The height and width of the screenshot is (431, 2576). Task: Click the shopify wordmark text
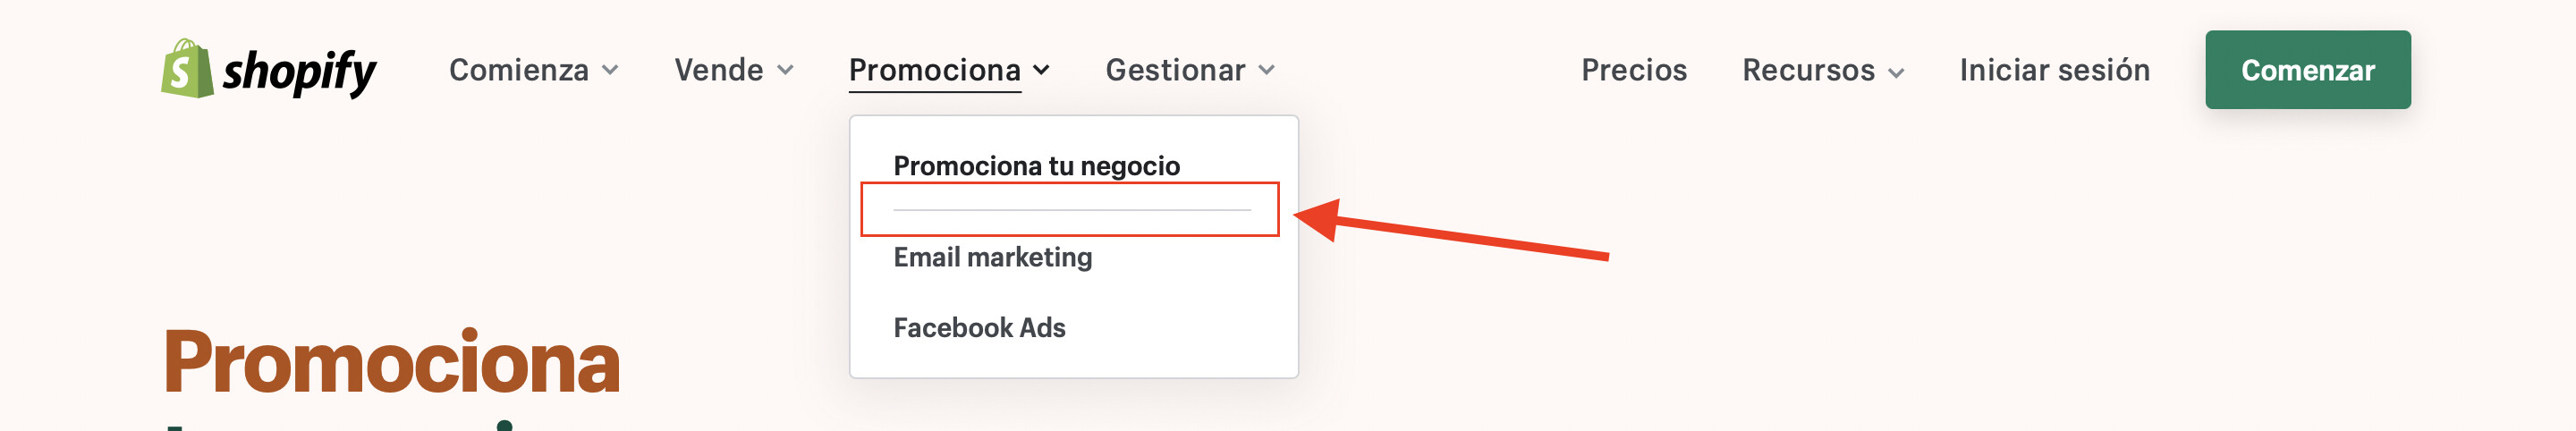click(299, 72)
